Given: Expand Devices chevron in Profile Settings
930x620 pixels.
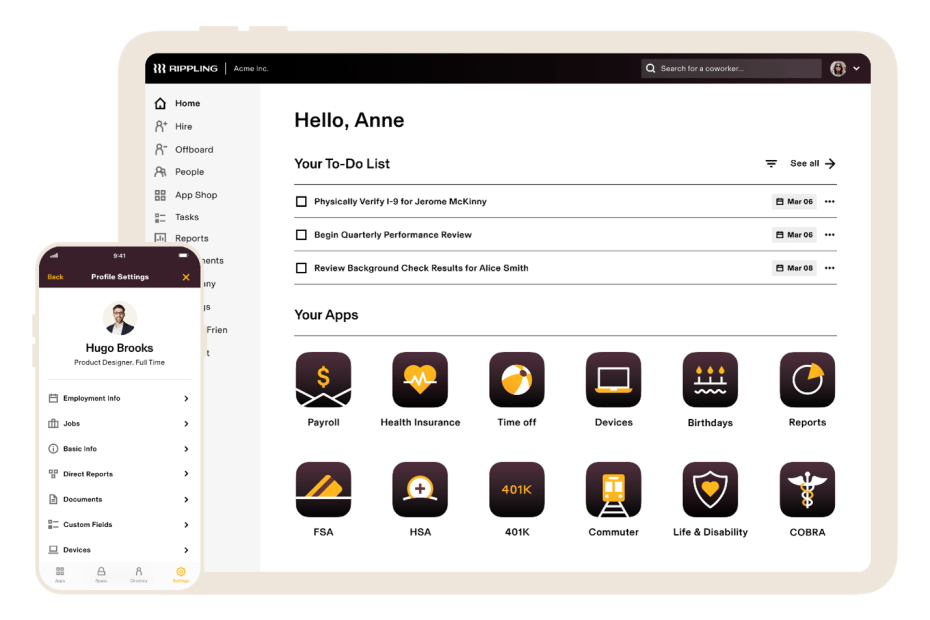Looking at the screenshot, I should [x=186, y=550].
